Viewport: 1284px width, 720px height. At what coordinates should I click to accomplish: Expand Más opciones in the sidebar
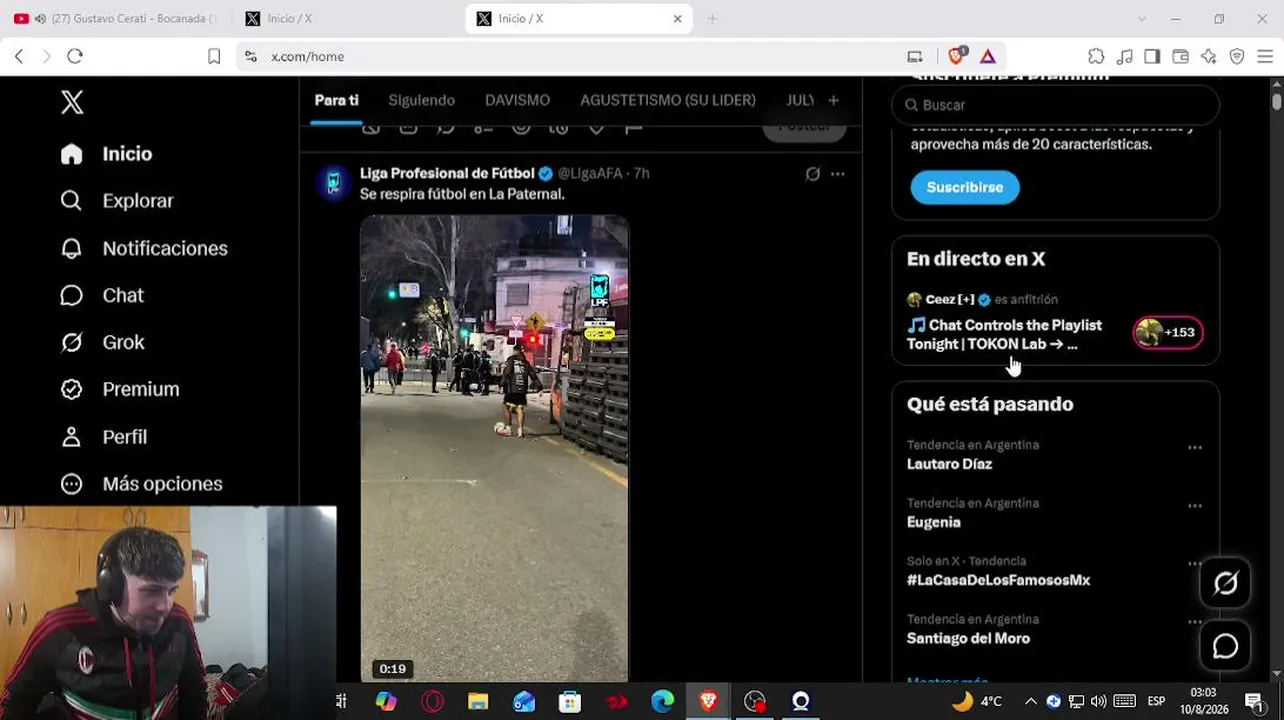coord(141,484)
